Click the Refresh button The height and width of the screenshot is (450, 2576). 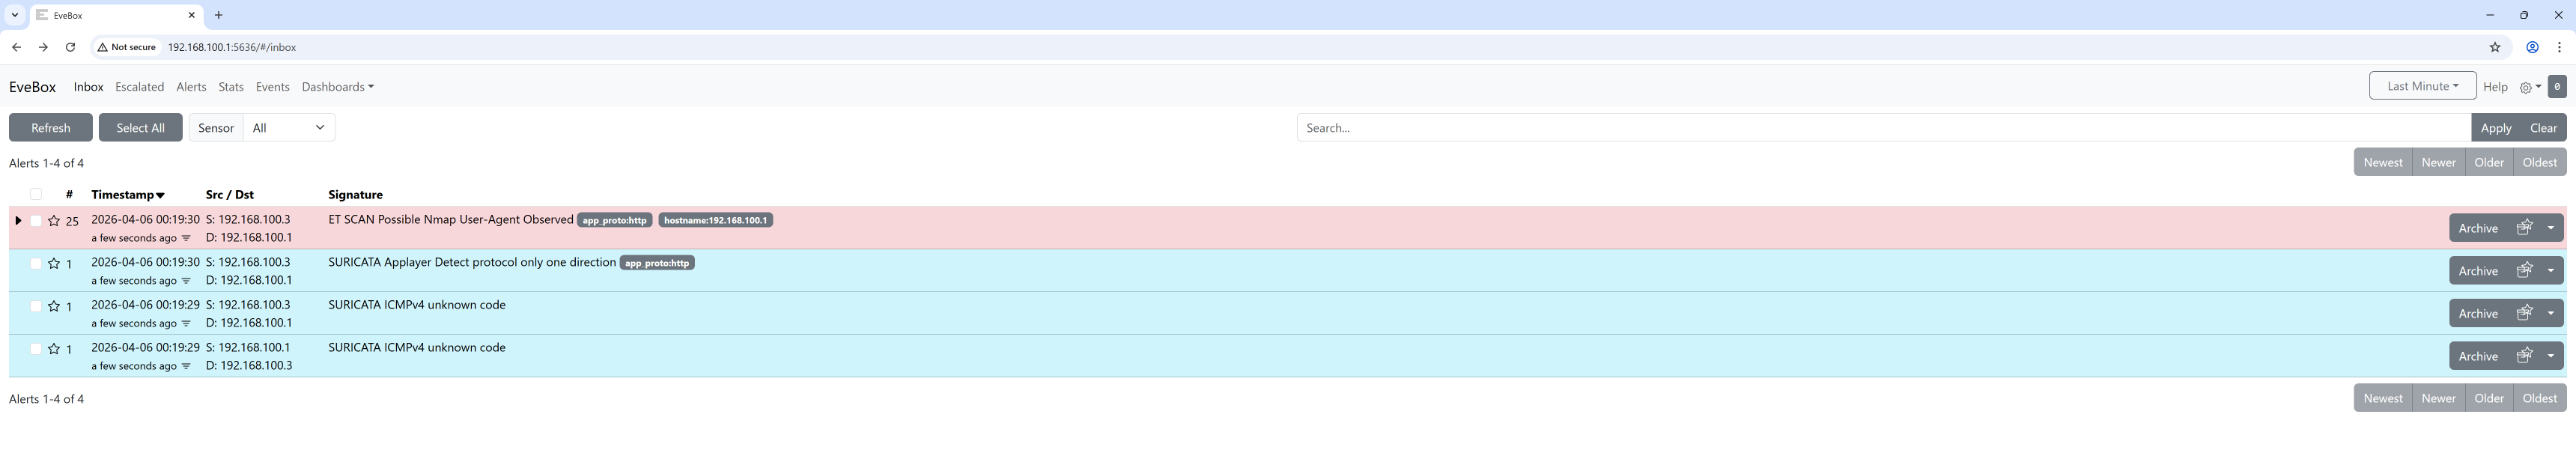click(x=51, y=128)
